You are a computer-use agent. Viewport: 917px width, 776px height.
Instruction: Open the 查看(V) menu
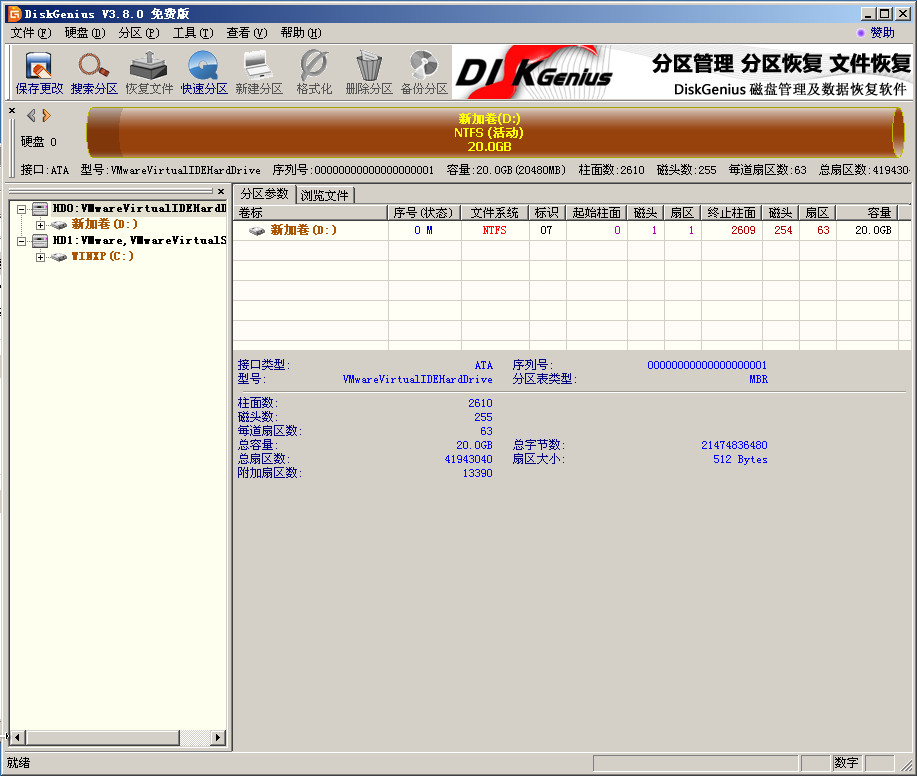coord(247,33)
